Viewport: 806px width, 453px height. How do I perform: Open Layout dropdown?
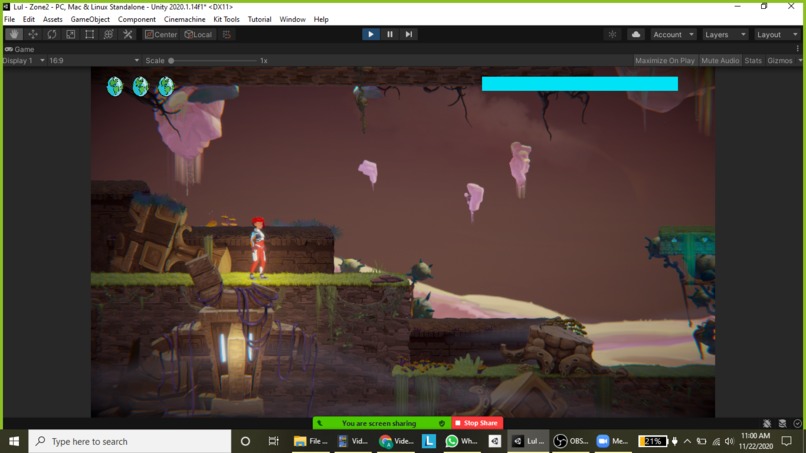click(x=777, y=34)
